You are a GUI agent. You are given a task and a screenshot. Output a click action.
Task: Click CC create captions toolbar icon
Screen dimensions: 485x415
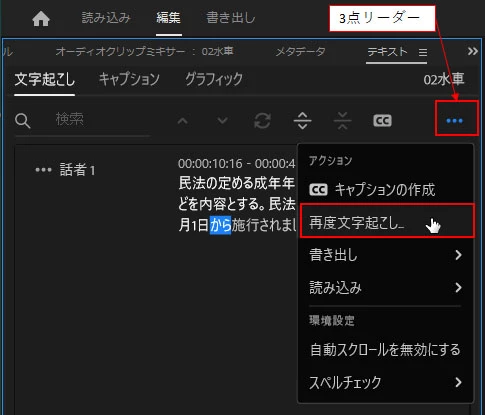(x=382, y=121)
